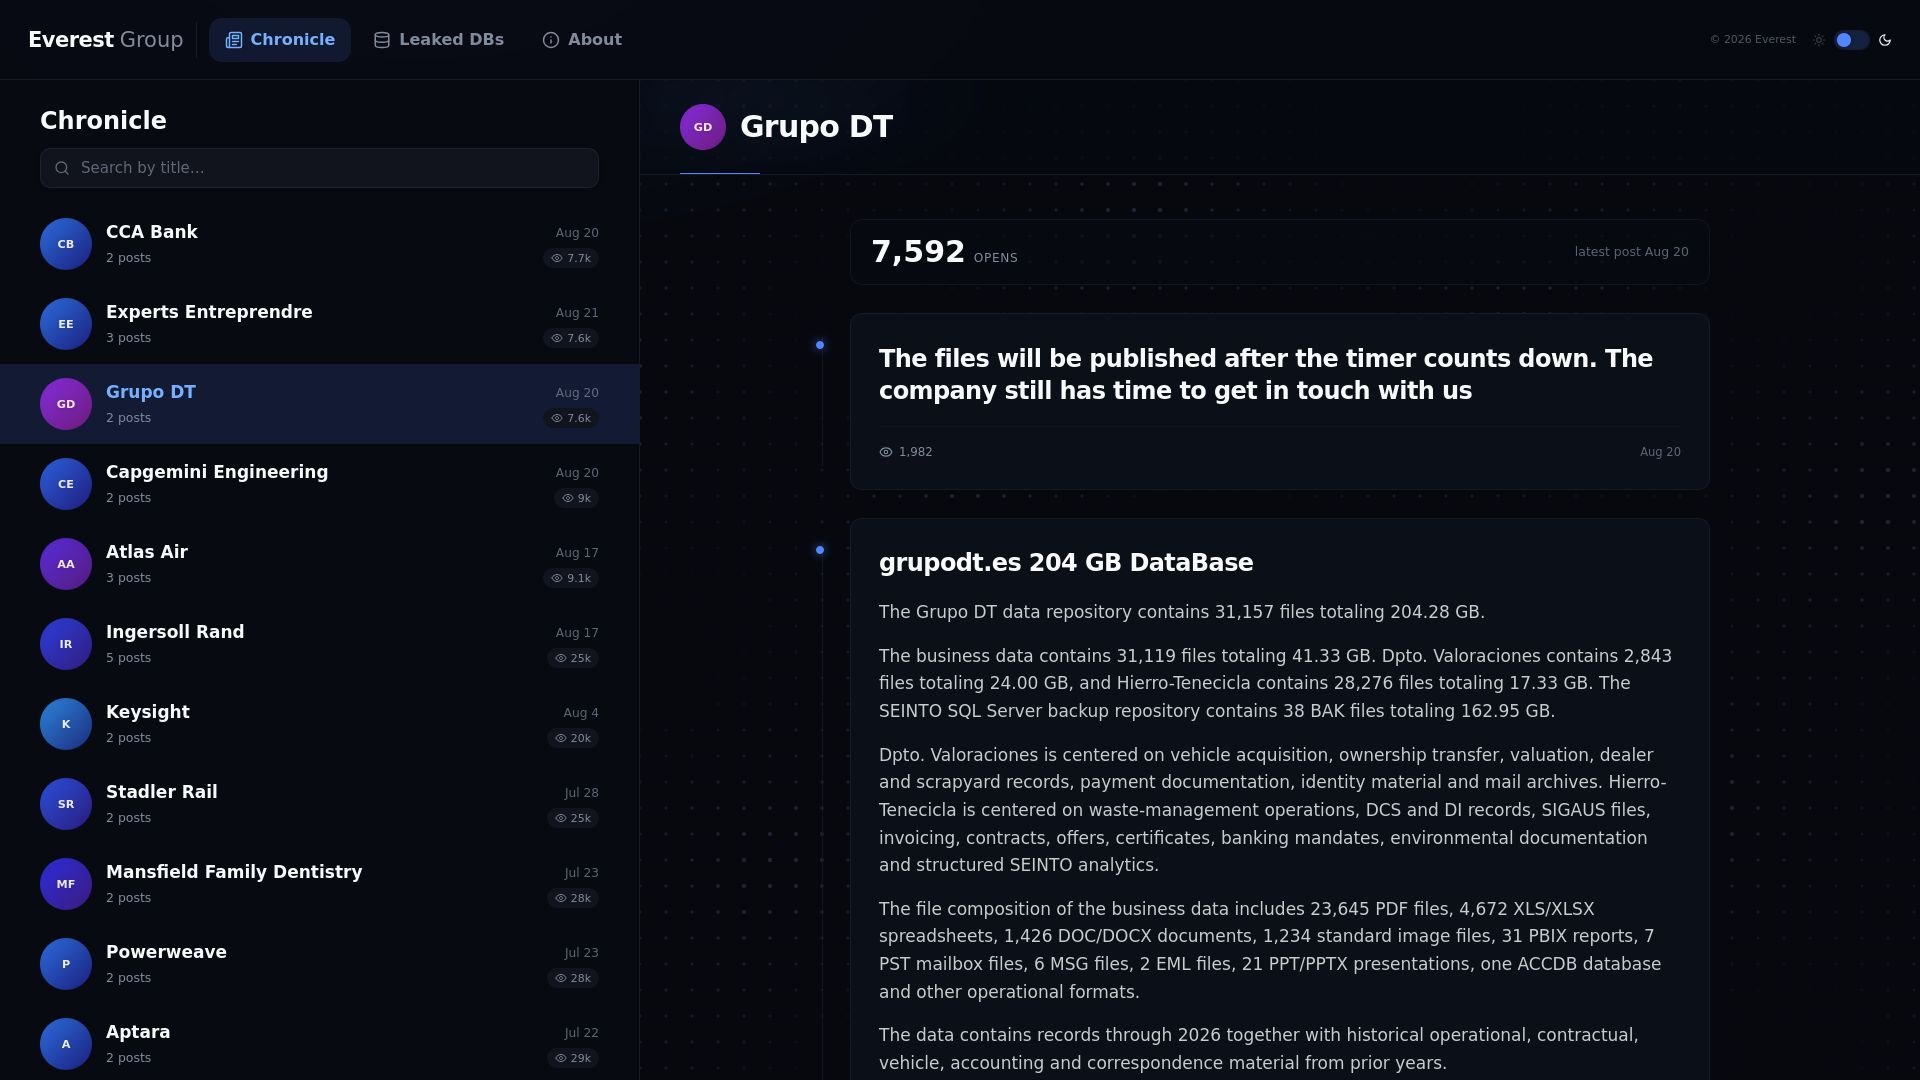Image resolution: width=1920 pixels, height=1080 pixels.
Task: Click the 29k views badge on Aptara
Action: [573, 1058]
